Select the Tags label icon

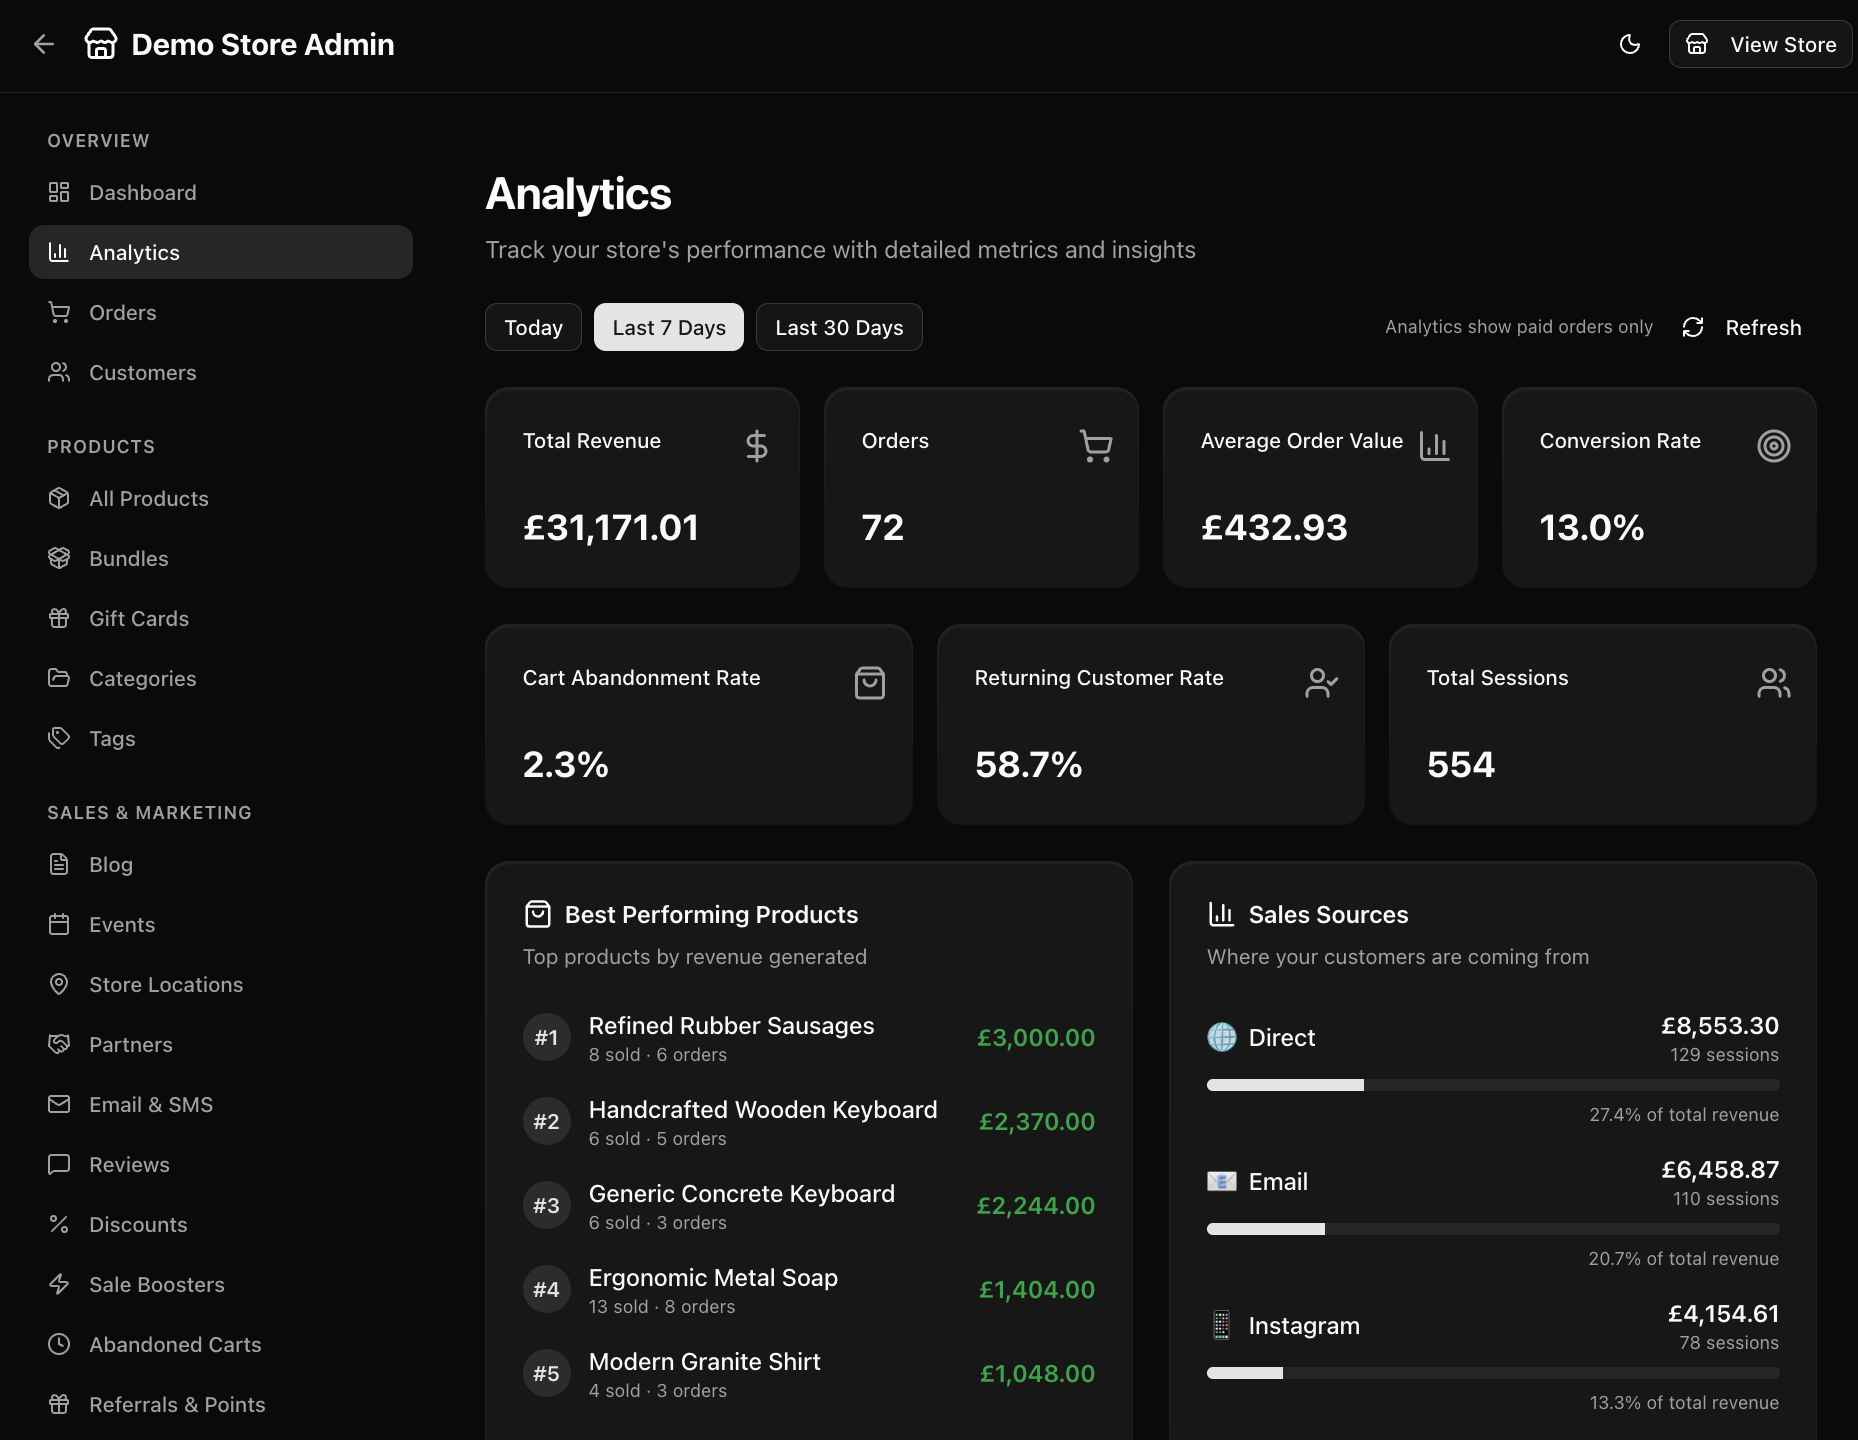pos(59,738)
